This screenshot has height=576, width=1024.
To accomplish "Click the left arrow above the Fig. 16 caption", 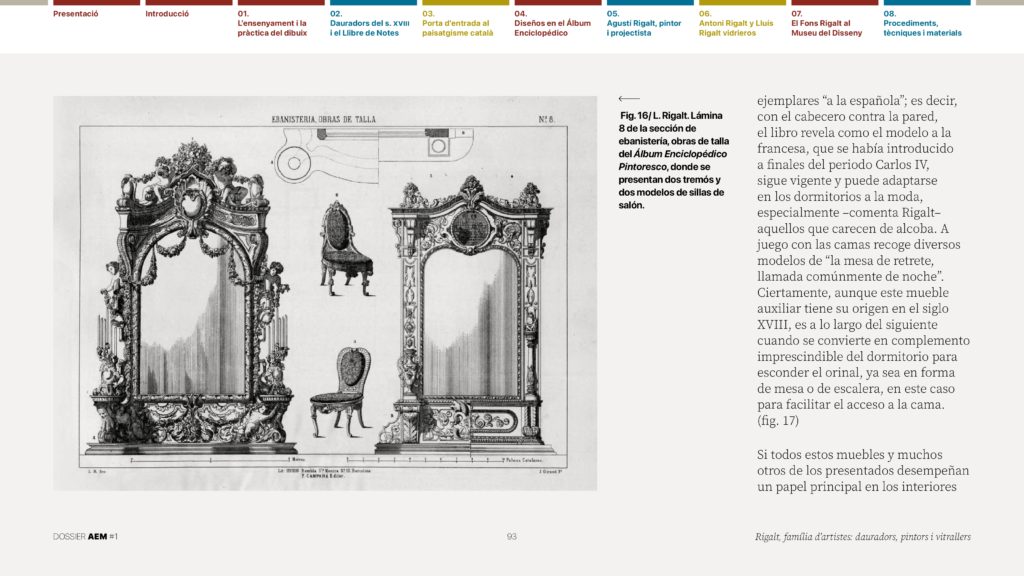I will pos(629,98).
